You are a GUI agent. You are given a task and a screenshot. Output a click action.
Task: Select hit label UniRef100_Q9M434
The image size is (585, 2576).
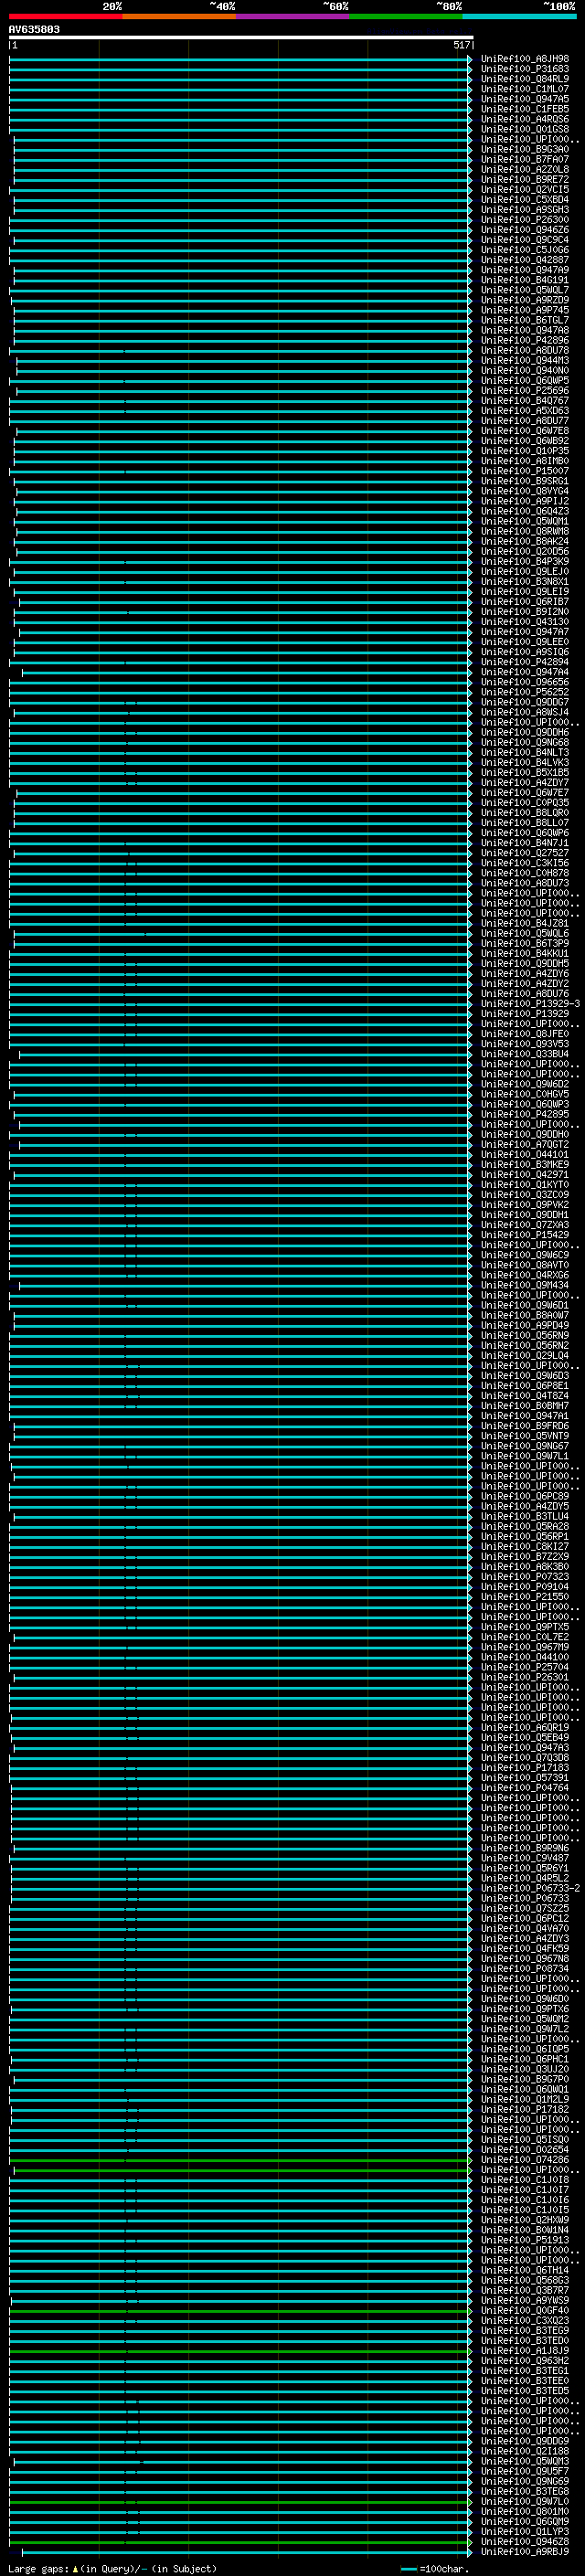click(524, 1285)
